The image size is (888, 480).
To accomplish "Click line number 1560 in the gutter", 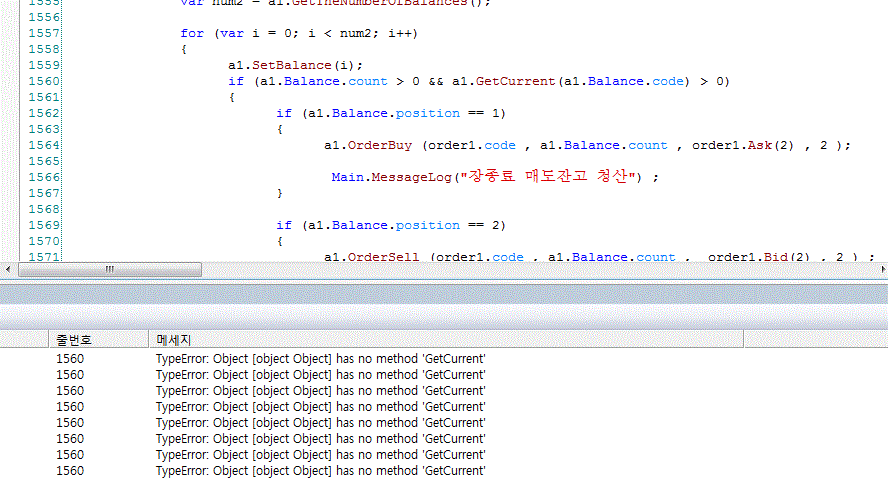I will (43, 81).
